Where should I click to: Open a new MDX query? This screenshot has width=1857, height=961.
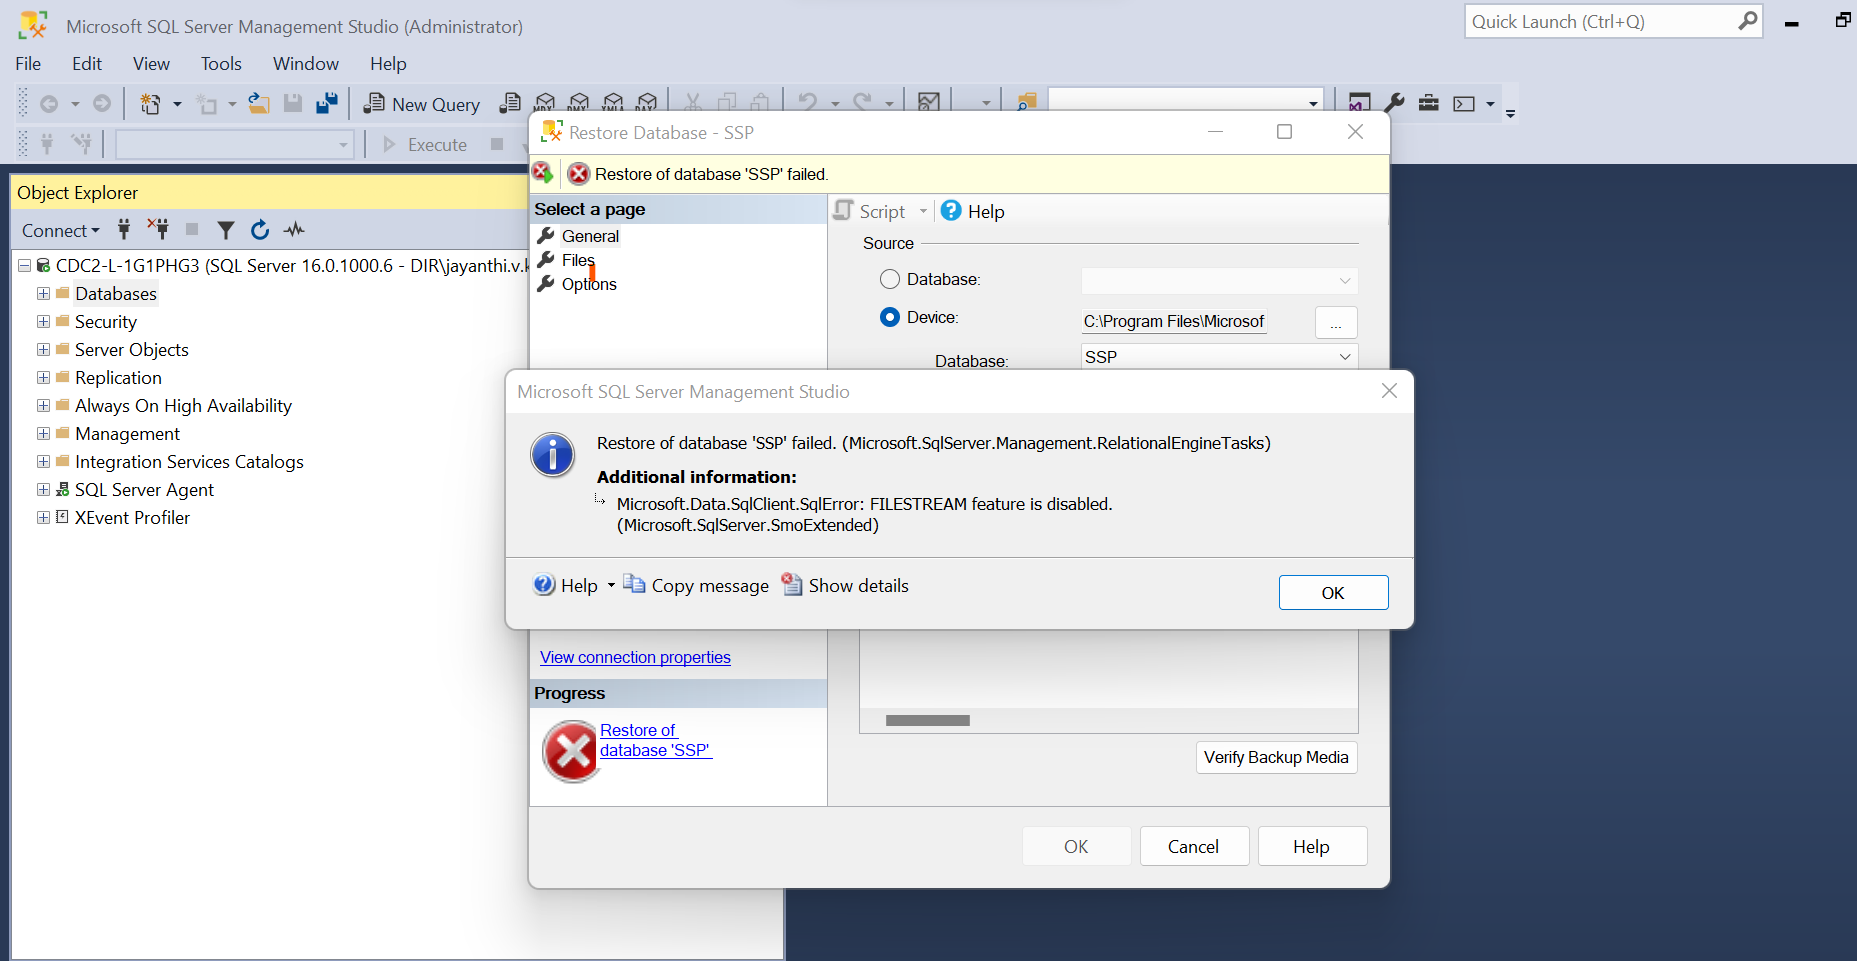click(544, 103)
